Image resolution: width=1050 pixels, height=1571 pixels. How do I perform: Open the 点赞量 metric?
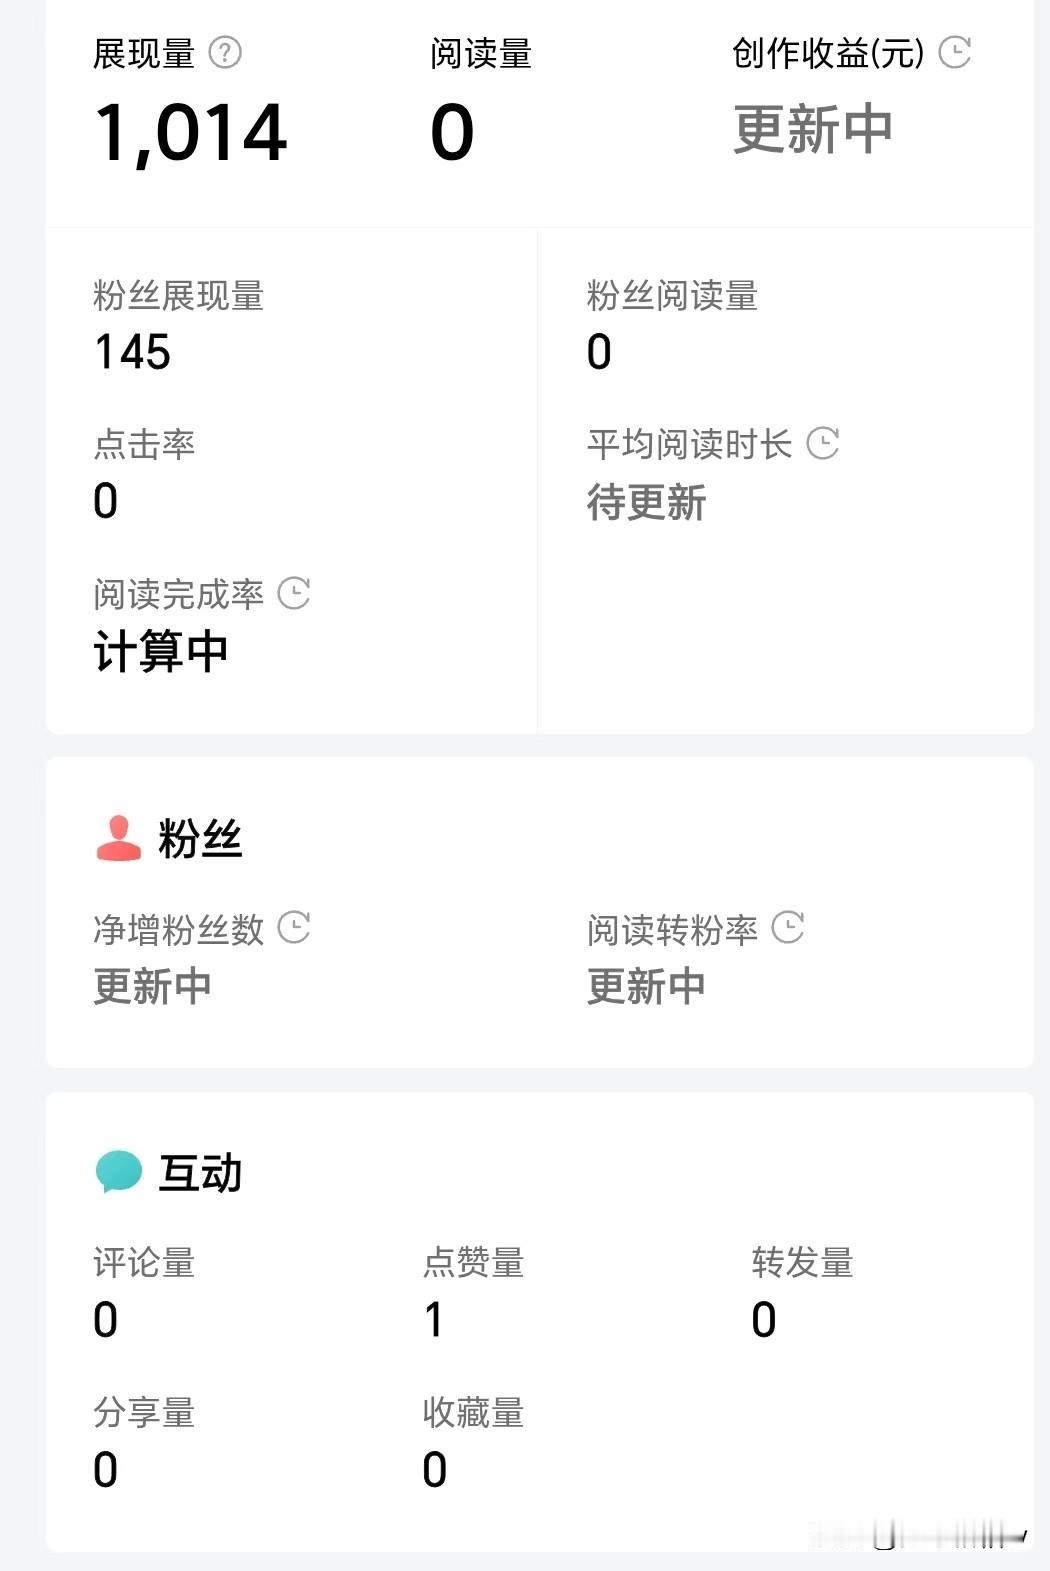pos(473,1263)
